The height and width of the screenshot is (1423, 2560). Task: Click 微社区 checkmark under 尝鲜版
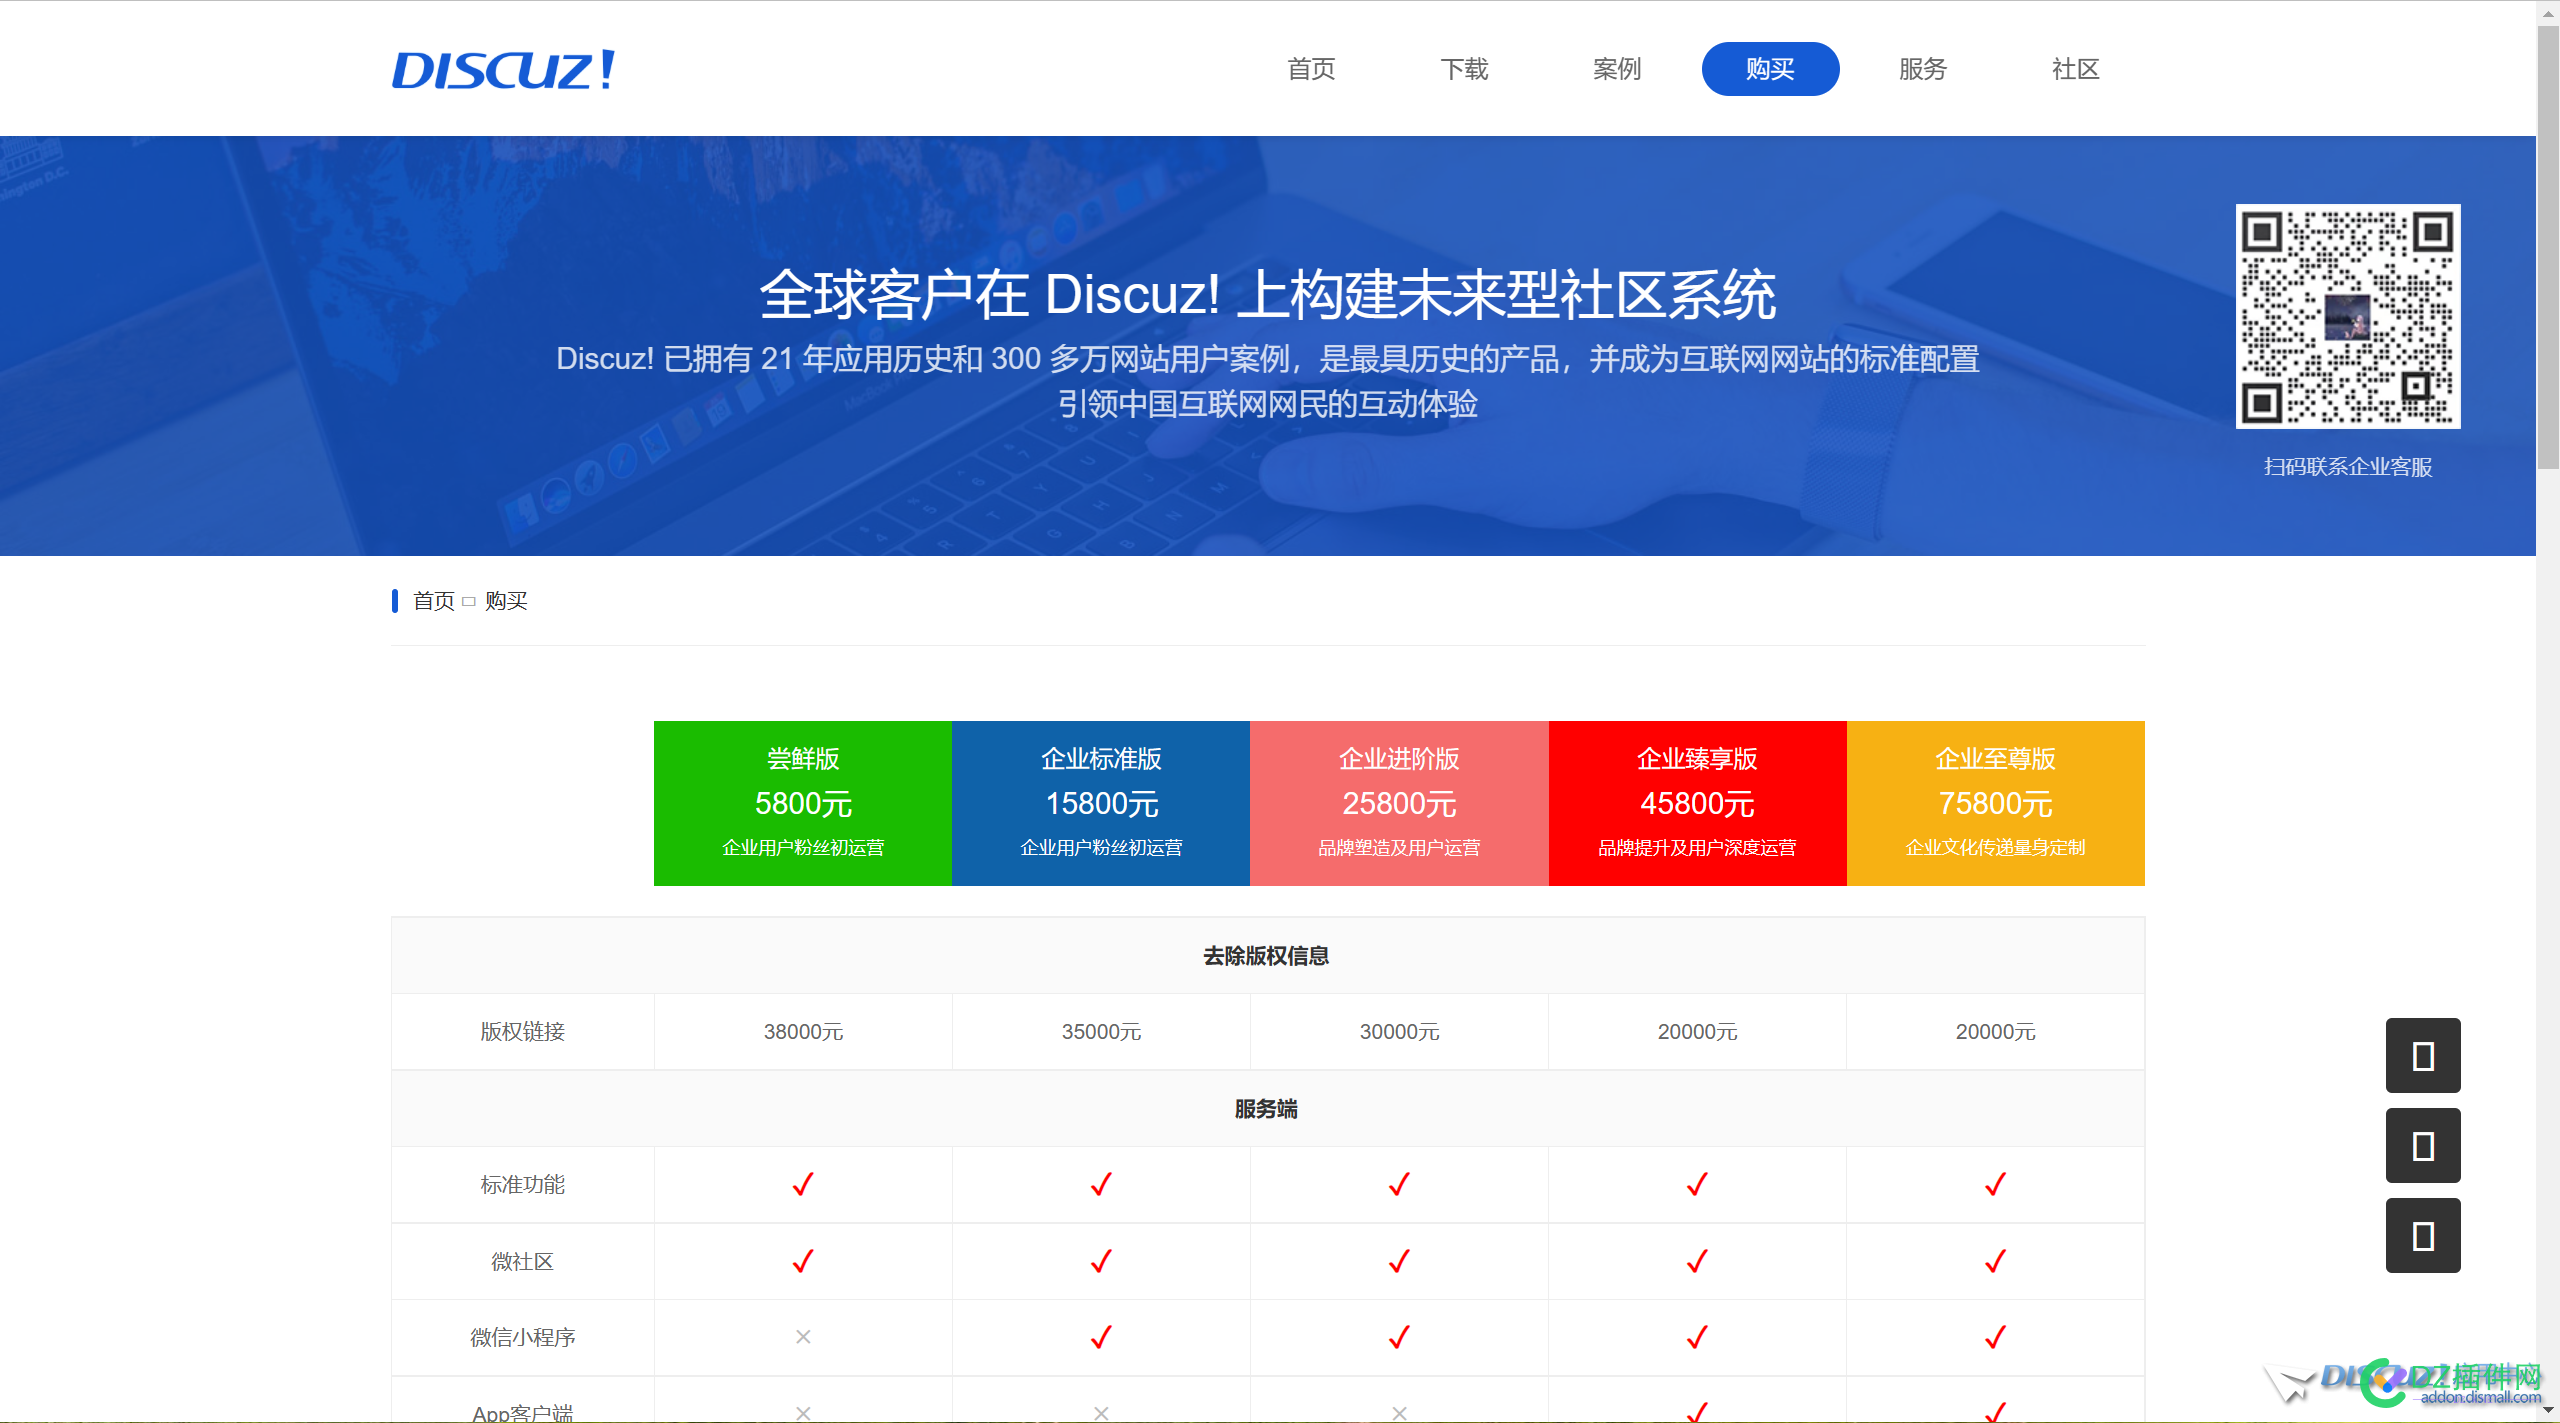[803, 1261]
